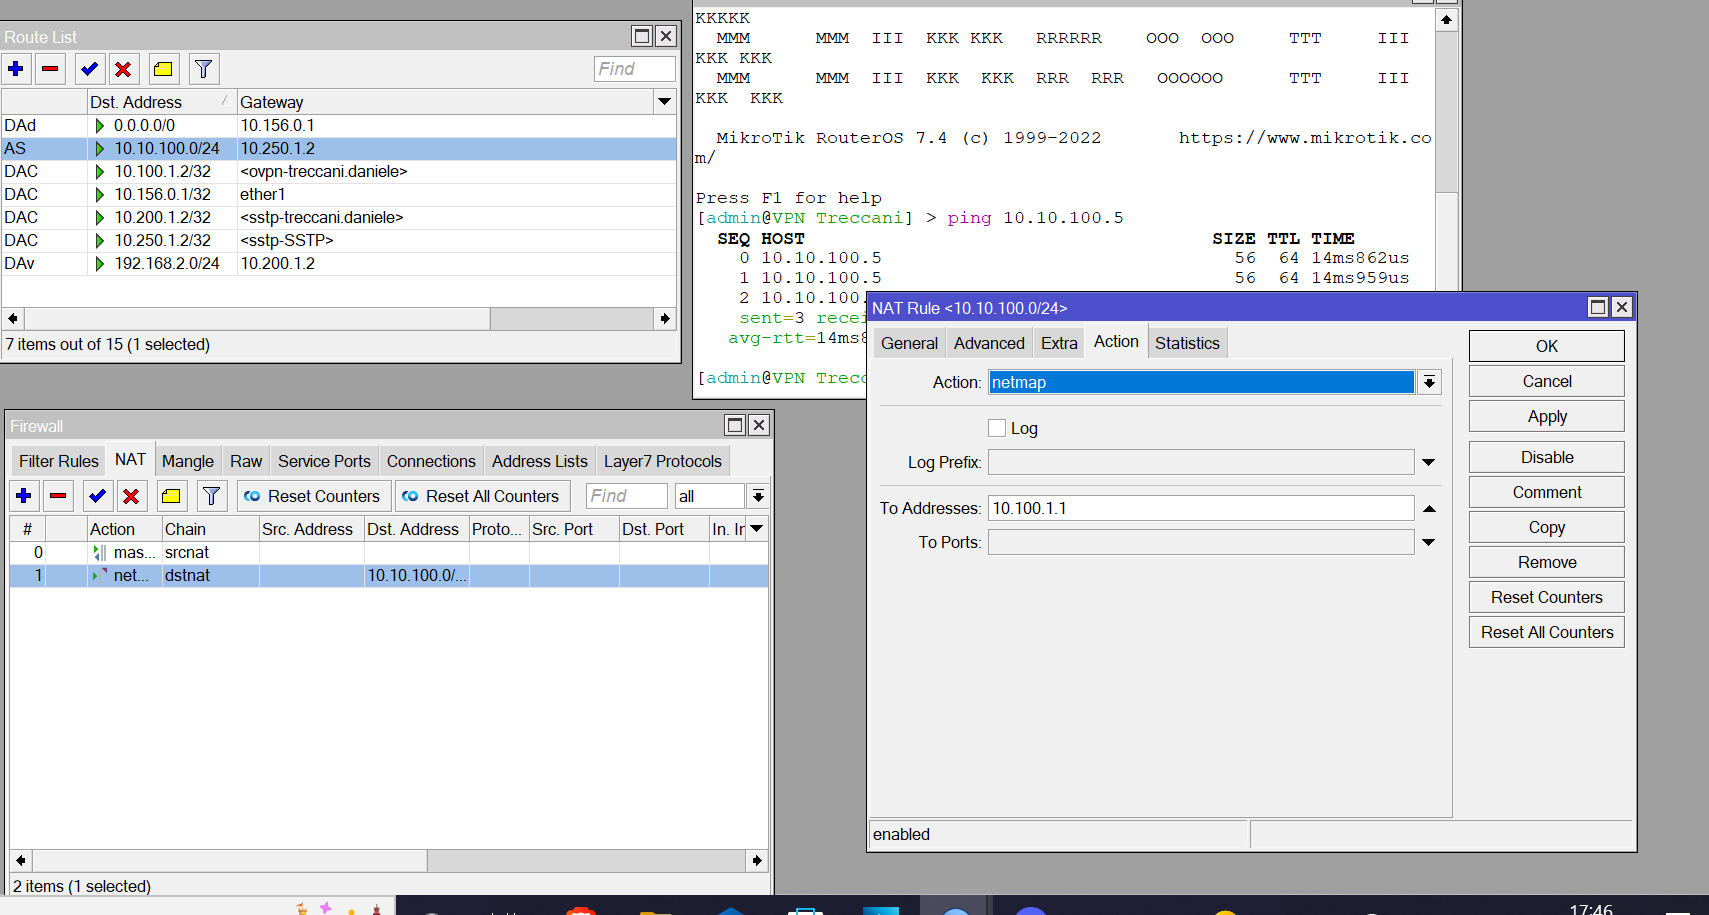Click the Log Prefix input field
Image resolution: width=1709 pixels, height=915 pixels.
1201,462
